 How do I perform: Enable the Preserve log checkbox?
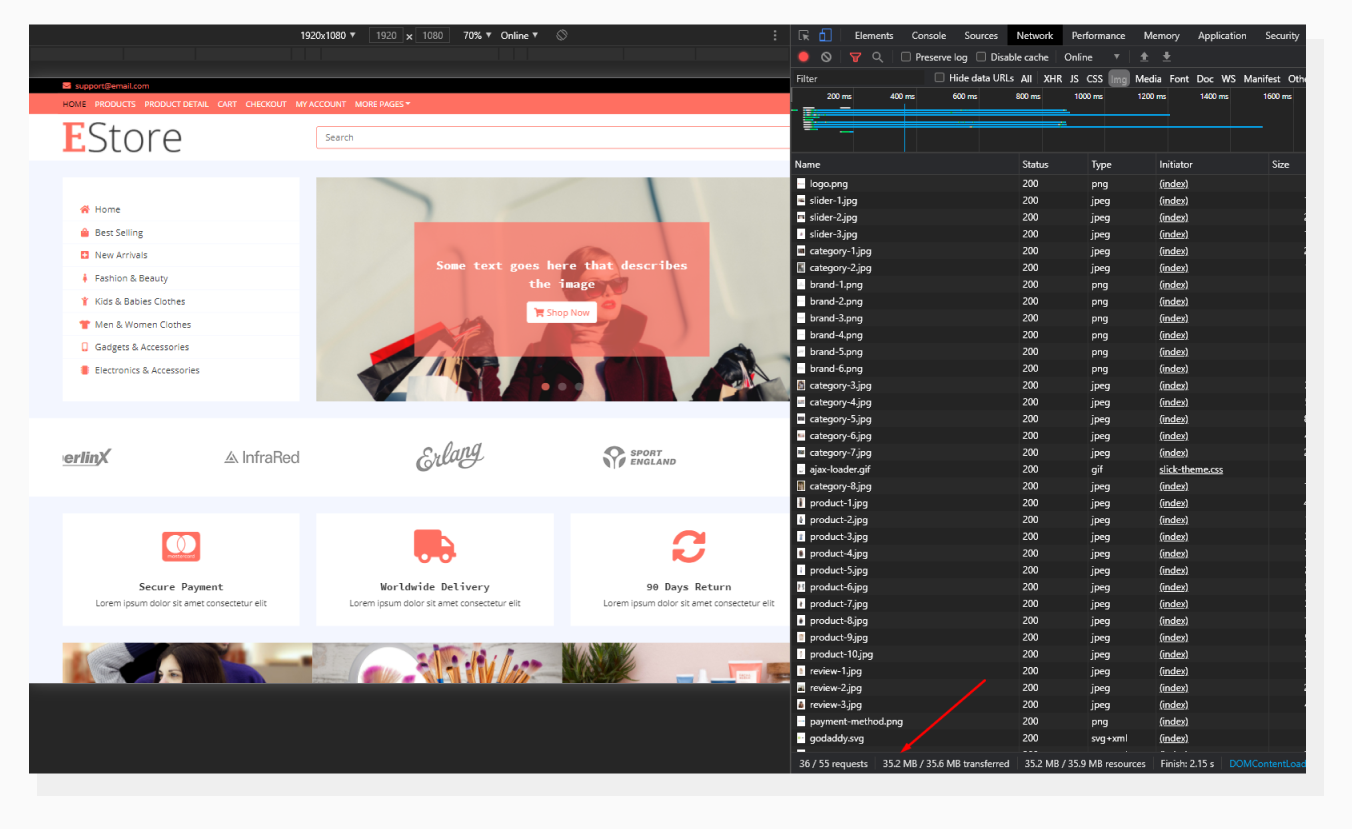pyautogui.click(x=905, y=57)
